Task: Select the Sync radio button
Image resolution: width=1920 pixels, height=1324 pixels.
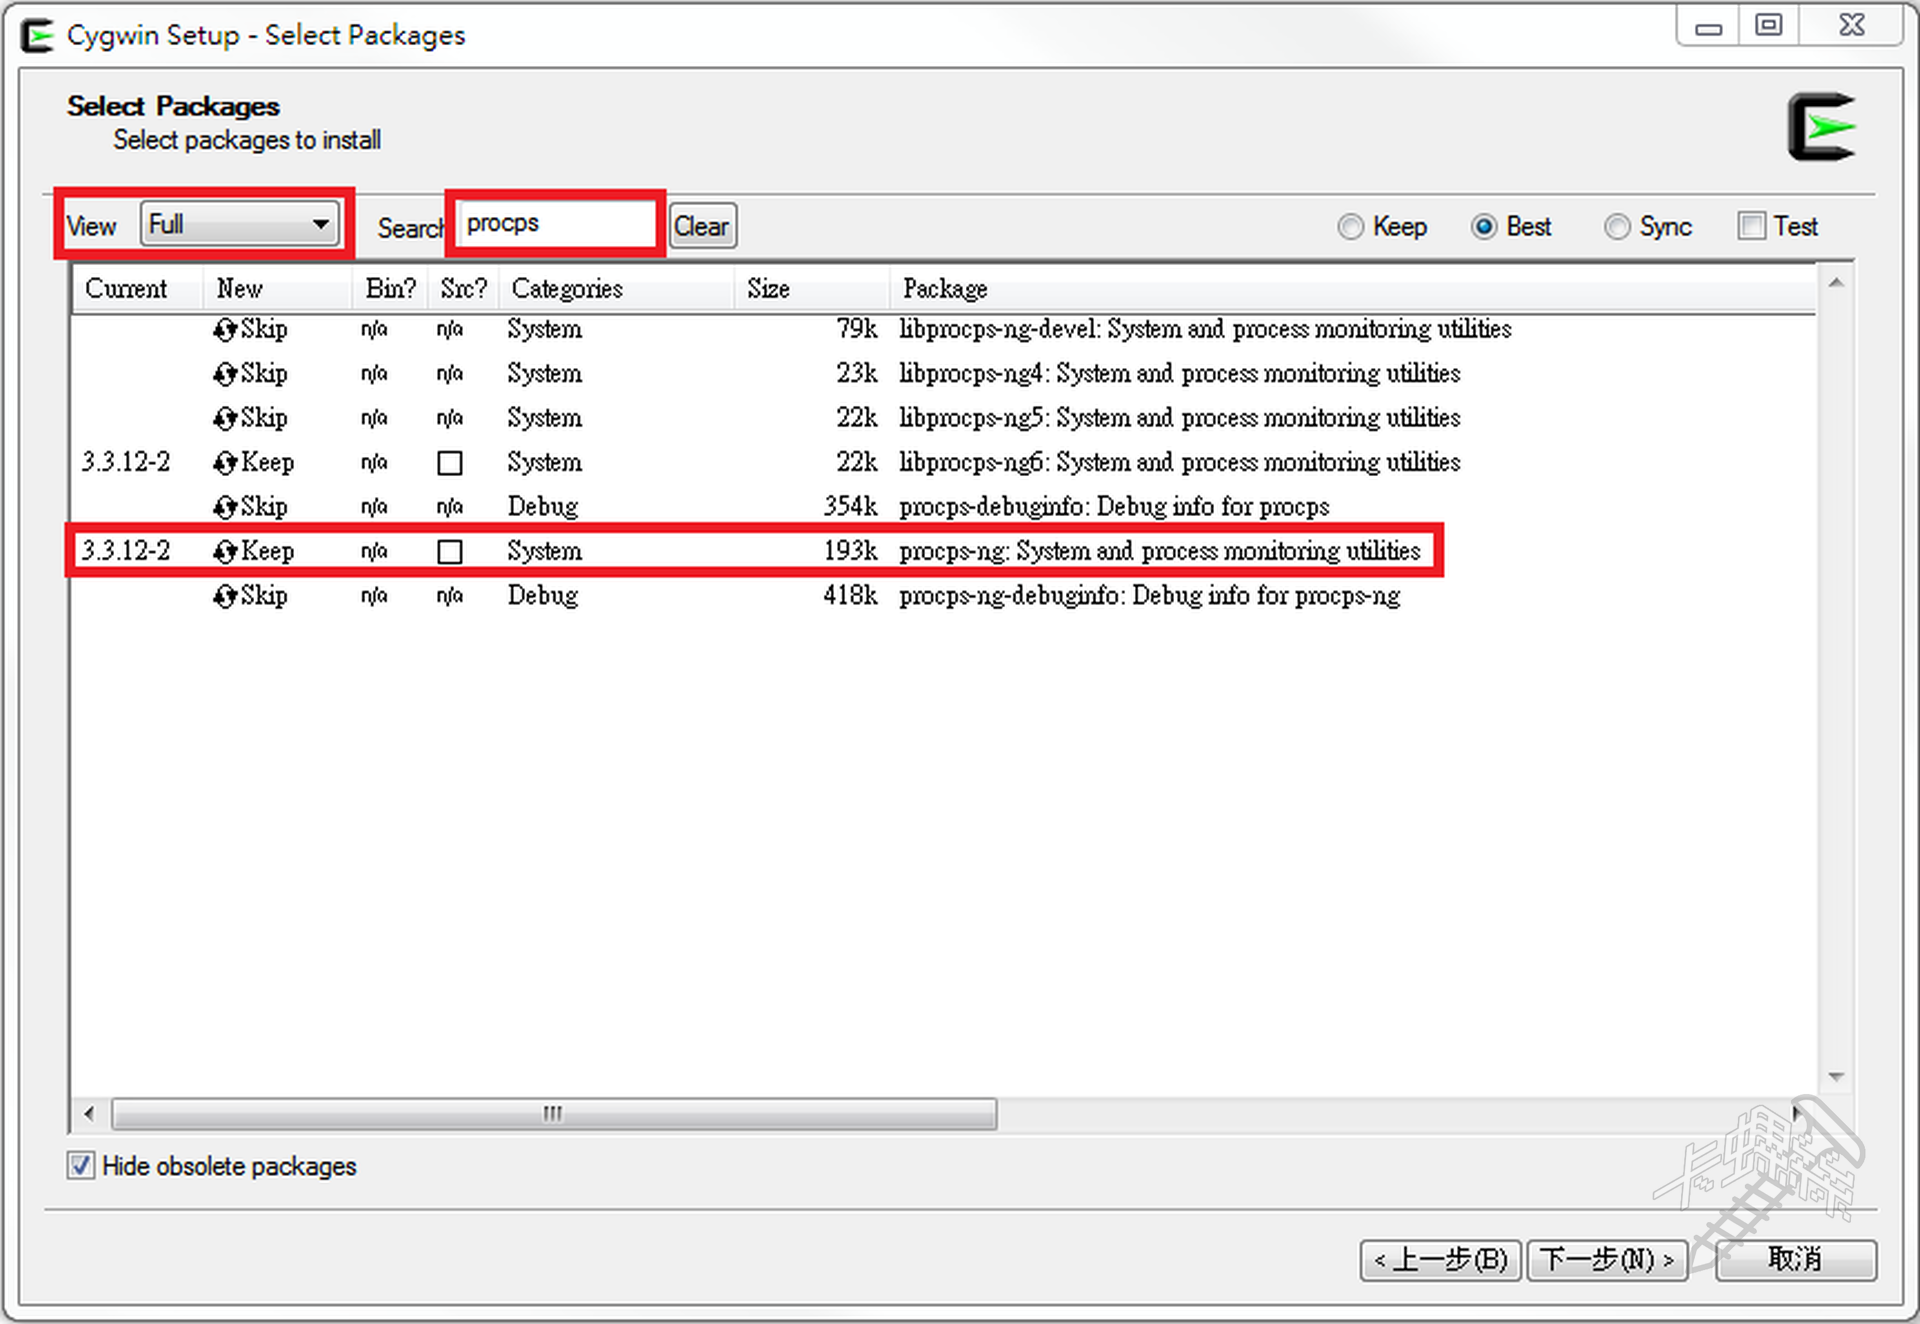Action: coord(1616,227)
